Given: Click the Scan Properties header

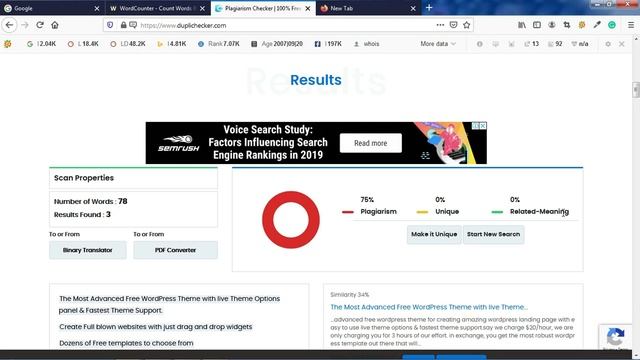Looking at the screenshot, I should pos(133,178).
